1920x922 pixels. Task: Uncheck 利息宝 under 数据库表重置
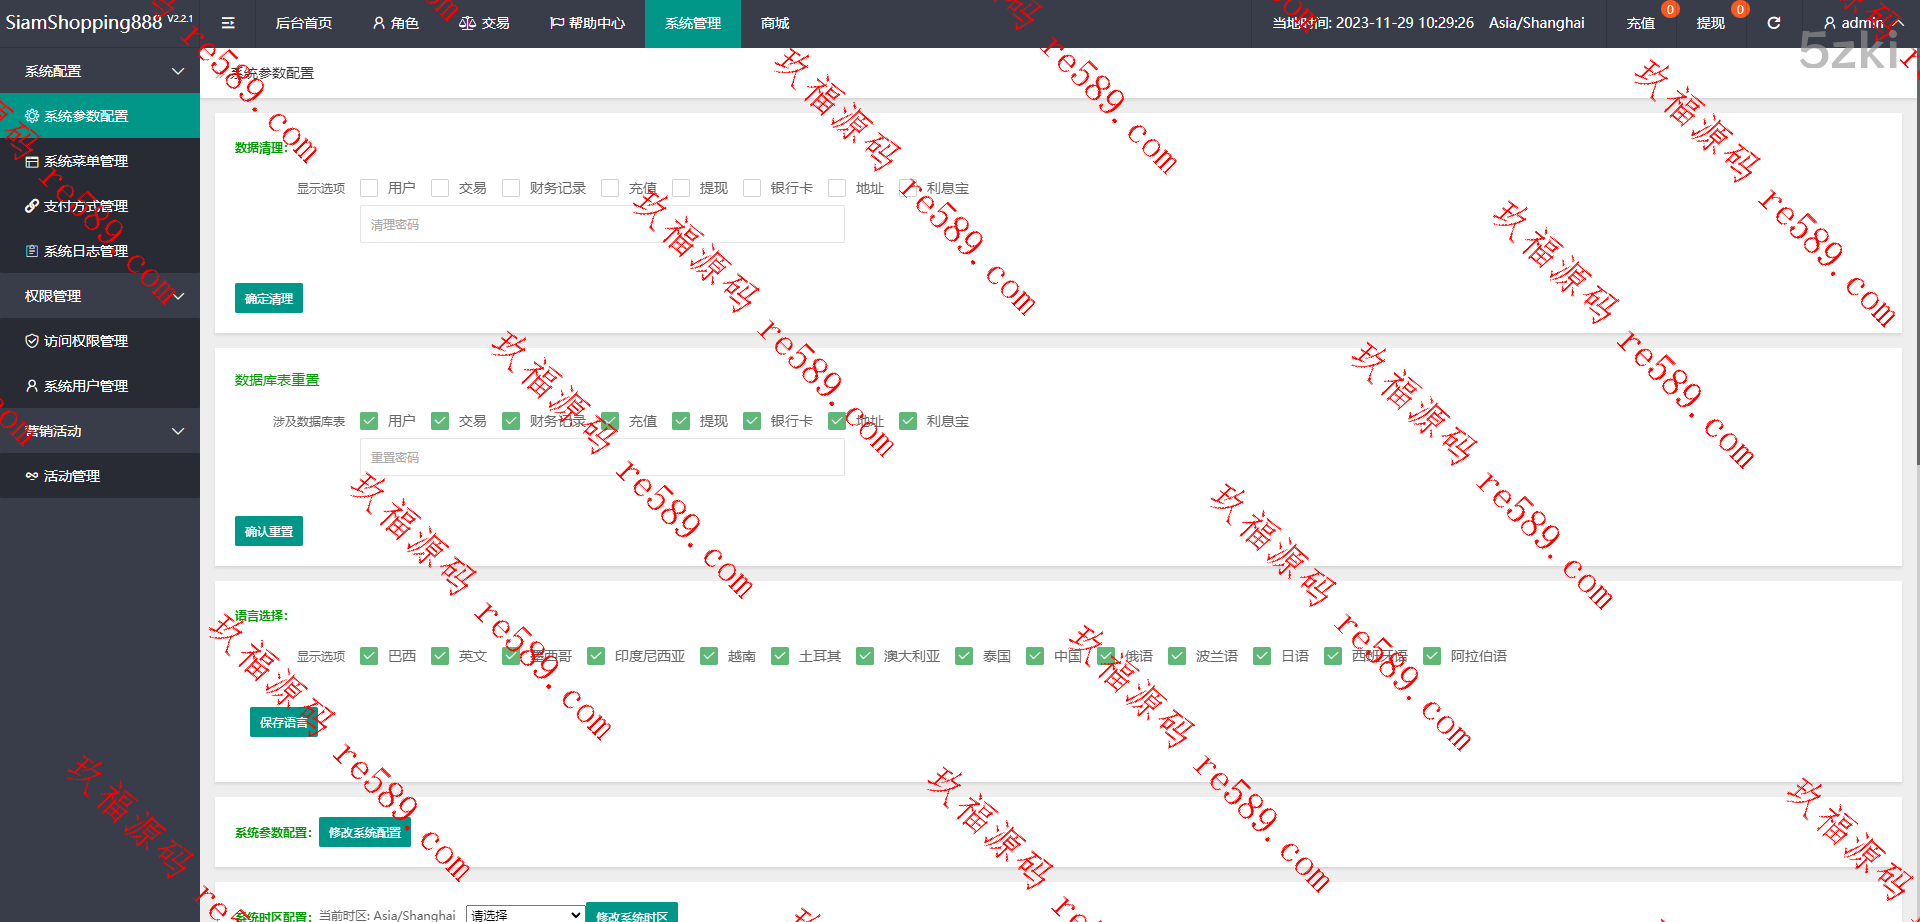click(908, 421)
